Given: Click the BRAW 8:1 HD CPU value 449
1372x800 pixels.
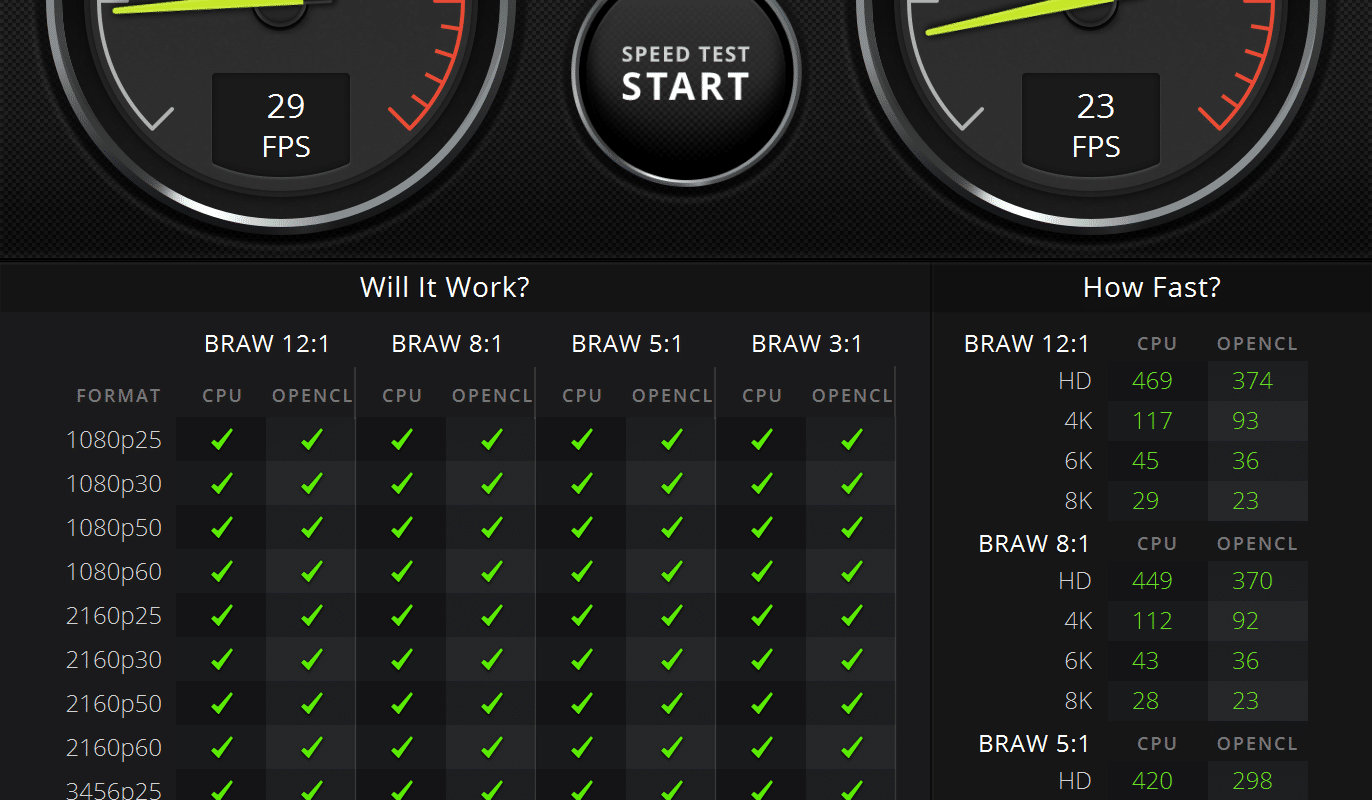Looking at the screenshot, I should (x=1152, y=581).
